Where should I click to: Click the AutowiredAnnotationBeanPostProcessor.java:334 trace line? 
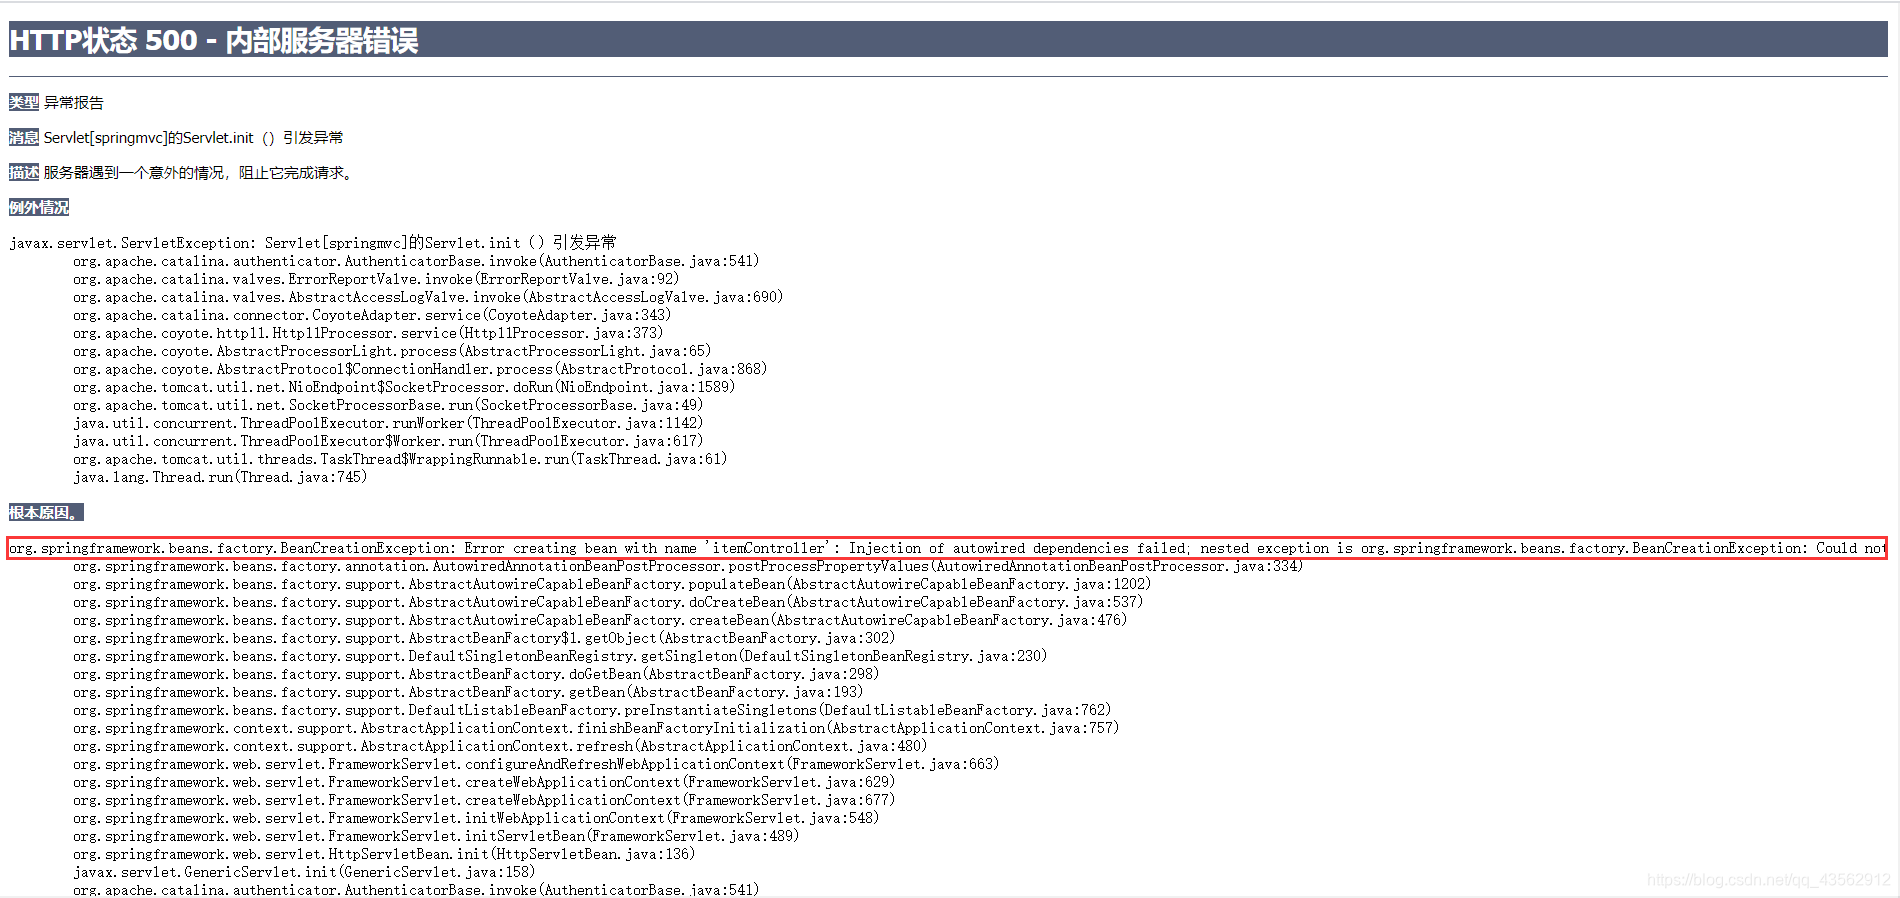pos(688,566)
